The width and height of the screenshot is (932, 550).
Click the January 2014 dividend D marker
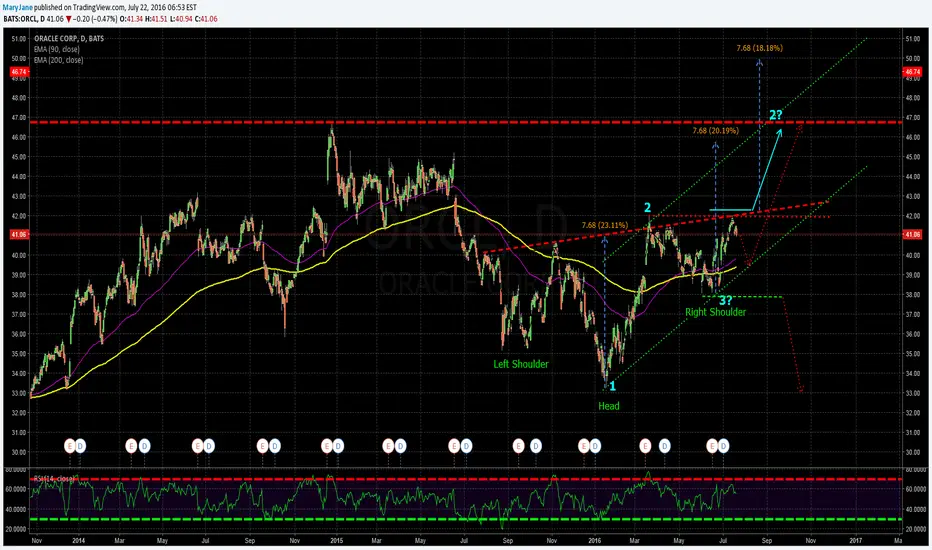[80, 445]
